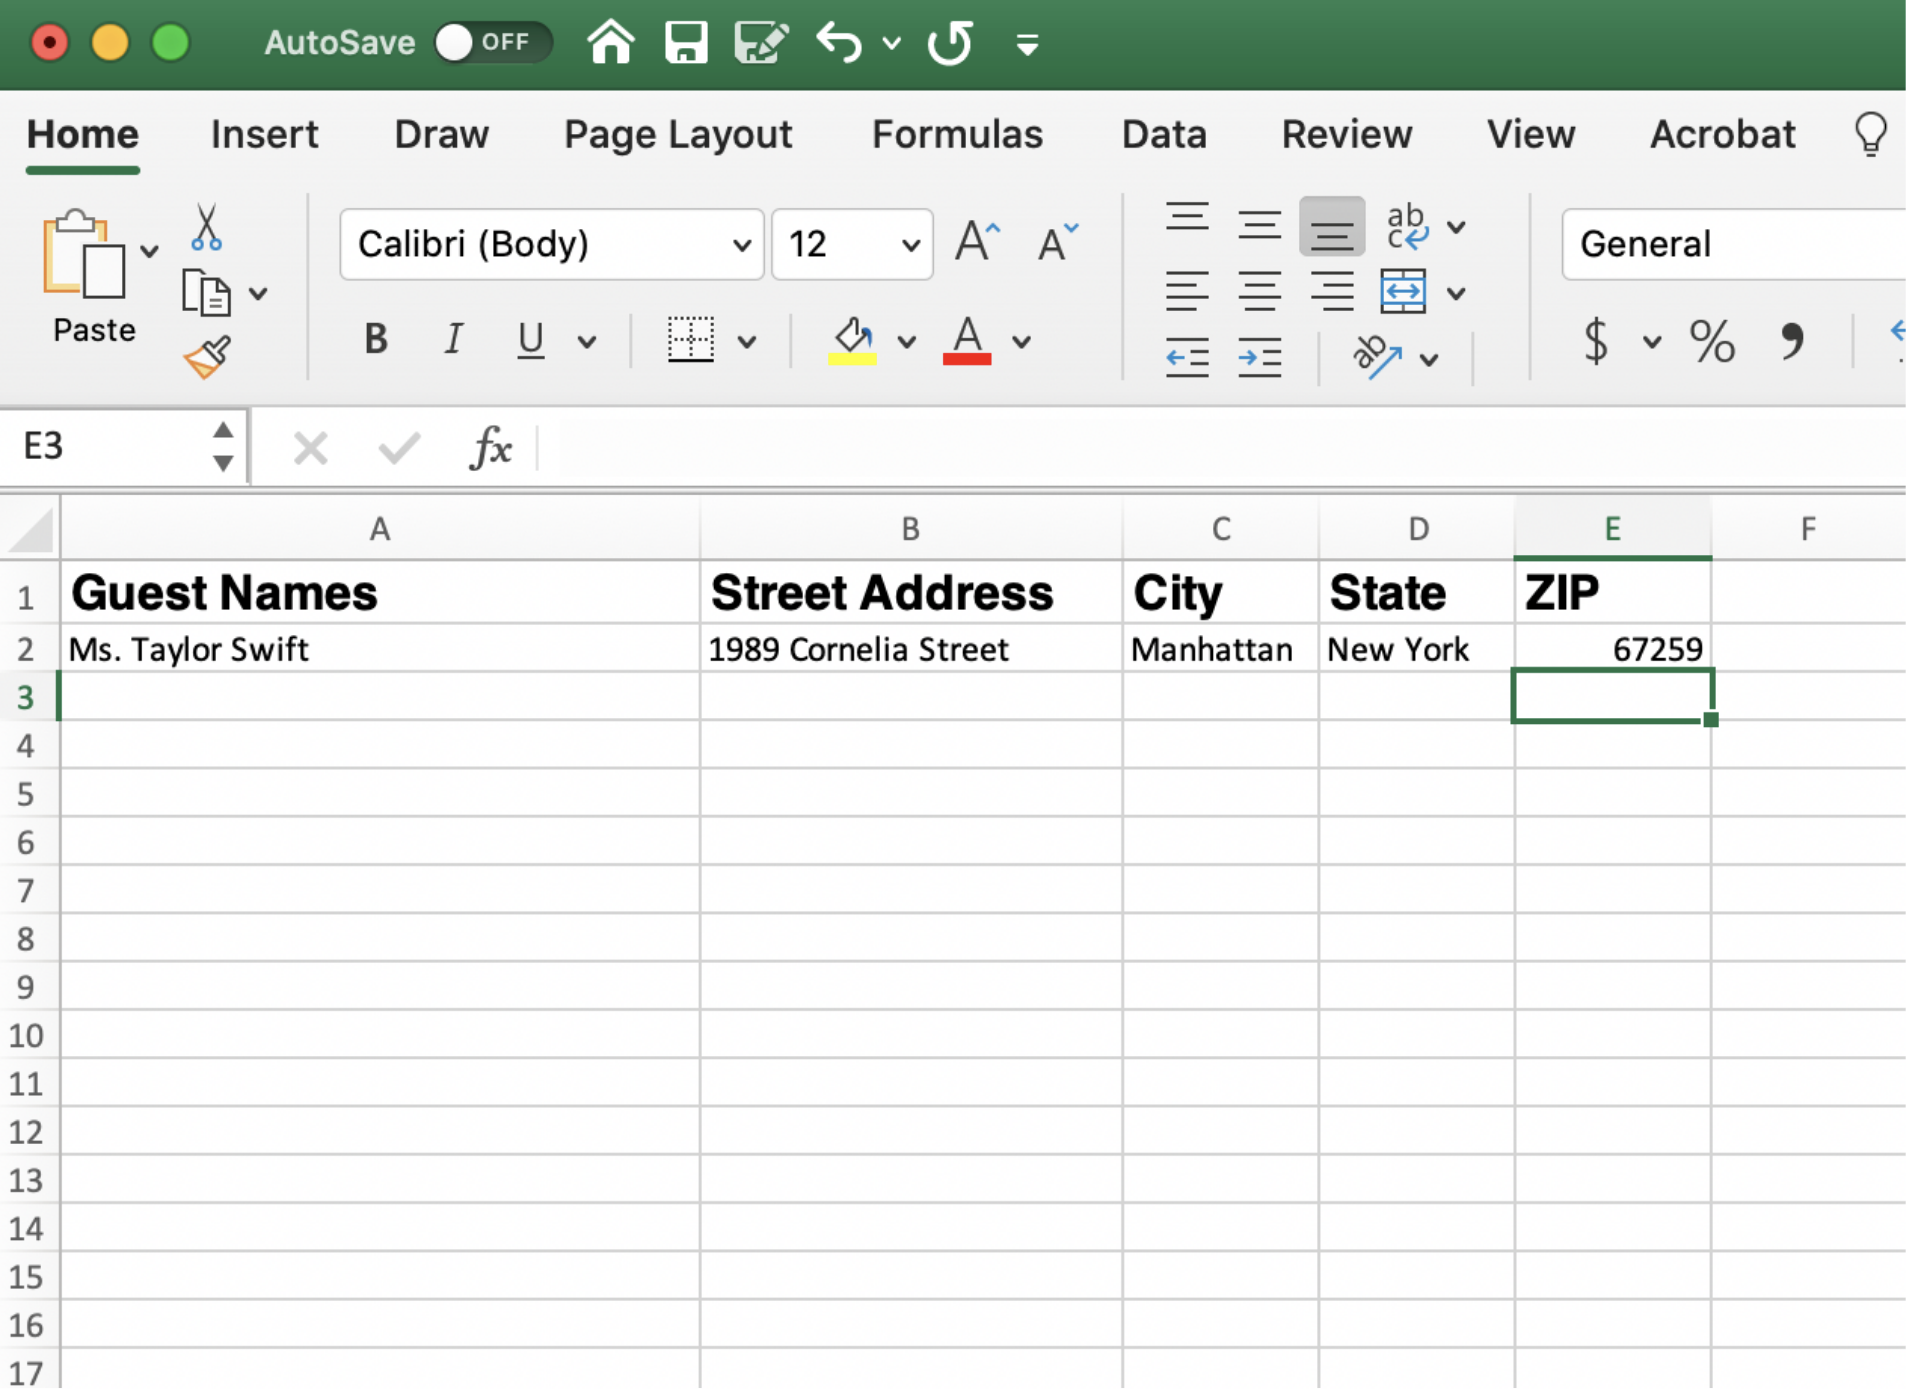Select the cell containing Ms. Taylor Swift

click(380, 649)
